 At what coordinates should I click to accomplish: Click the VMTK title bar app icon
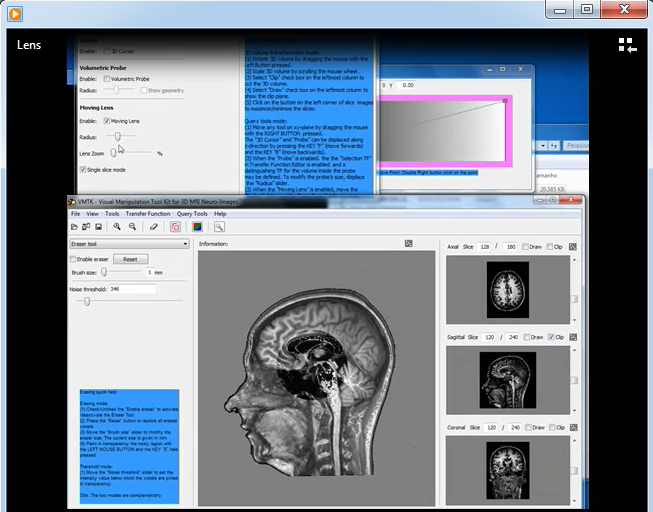[72, 202]
